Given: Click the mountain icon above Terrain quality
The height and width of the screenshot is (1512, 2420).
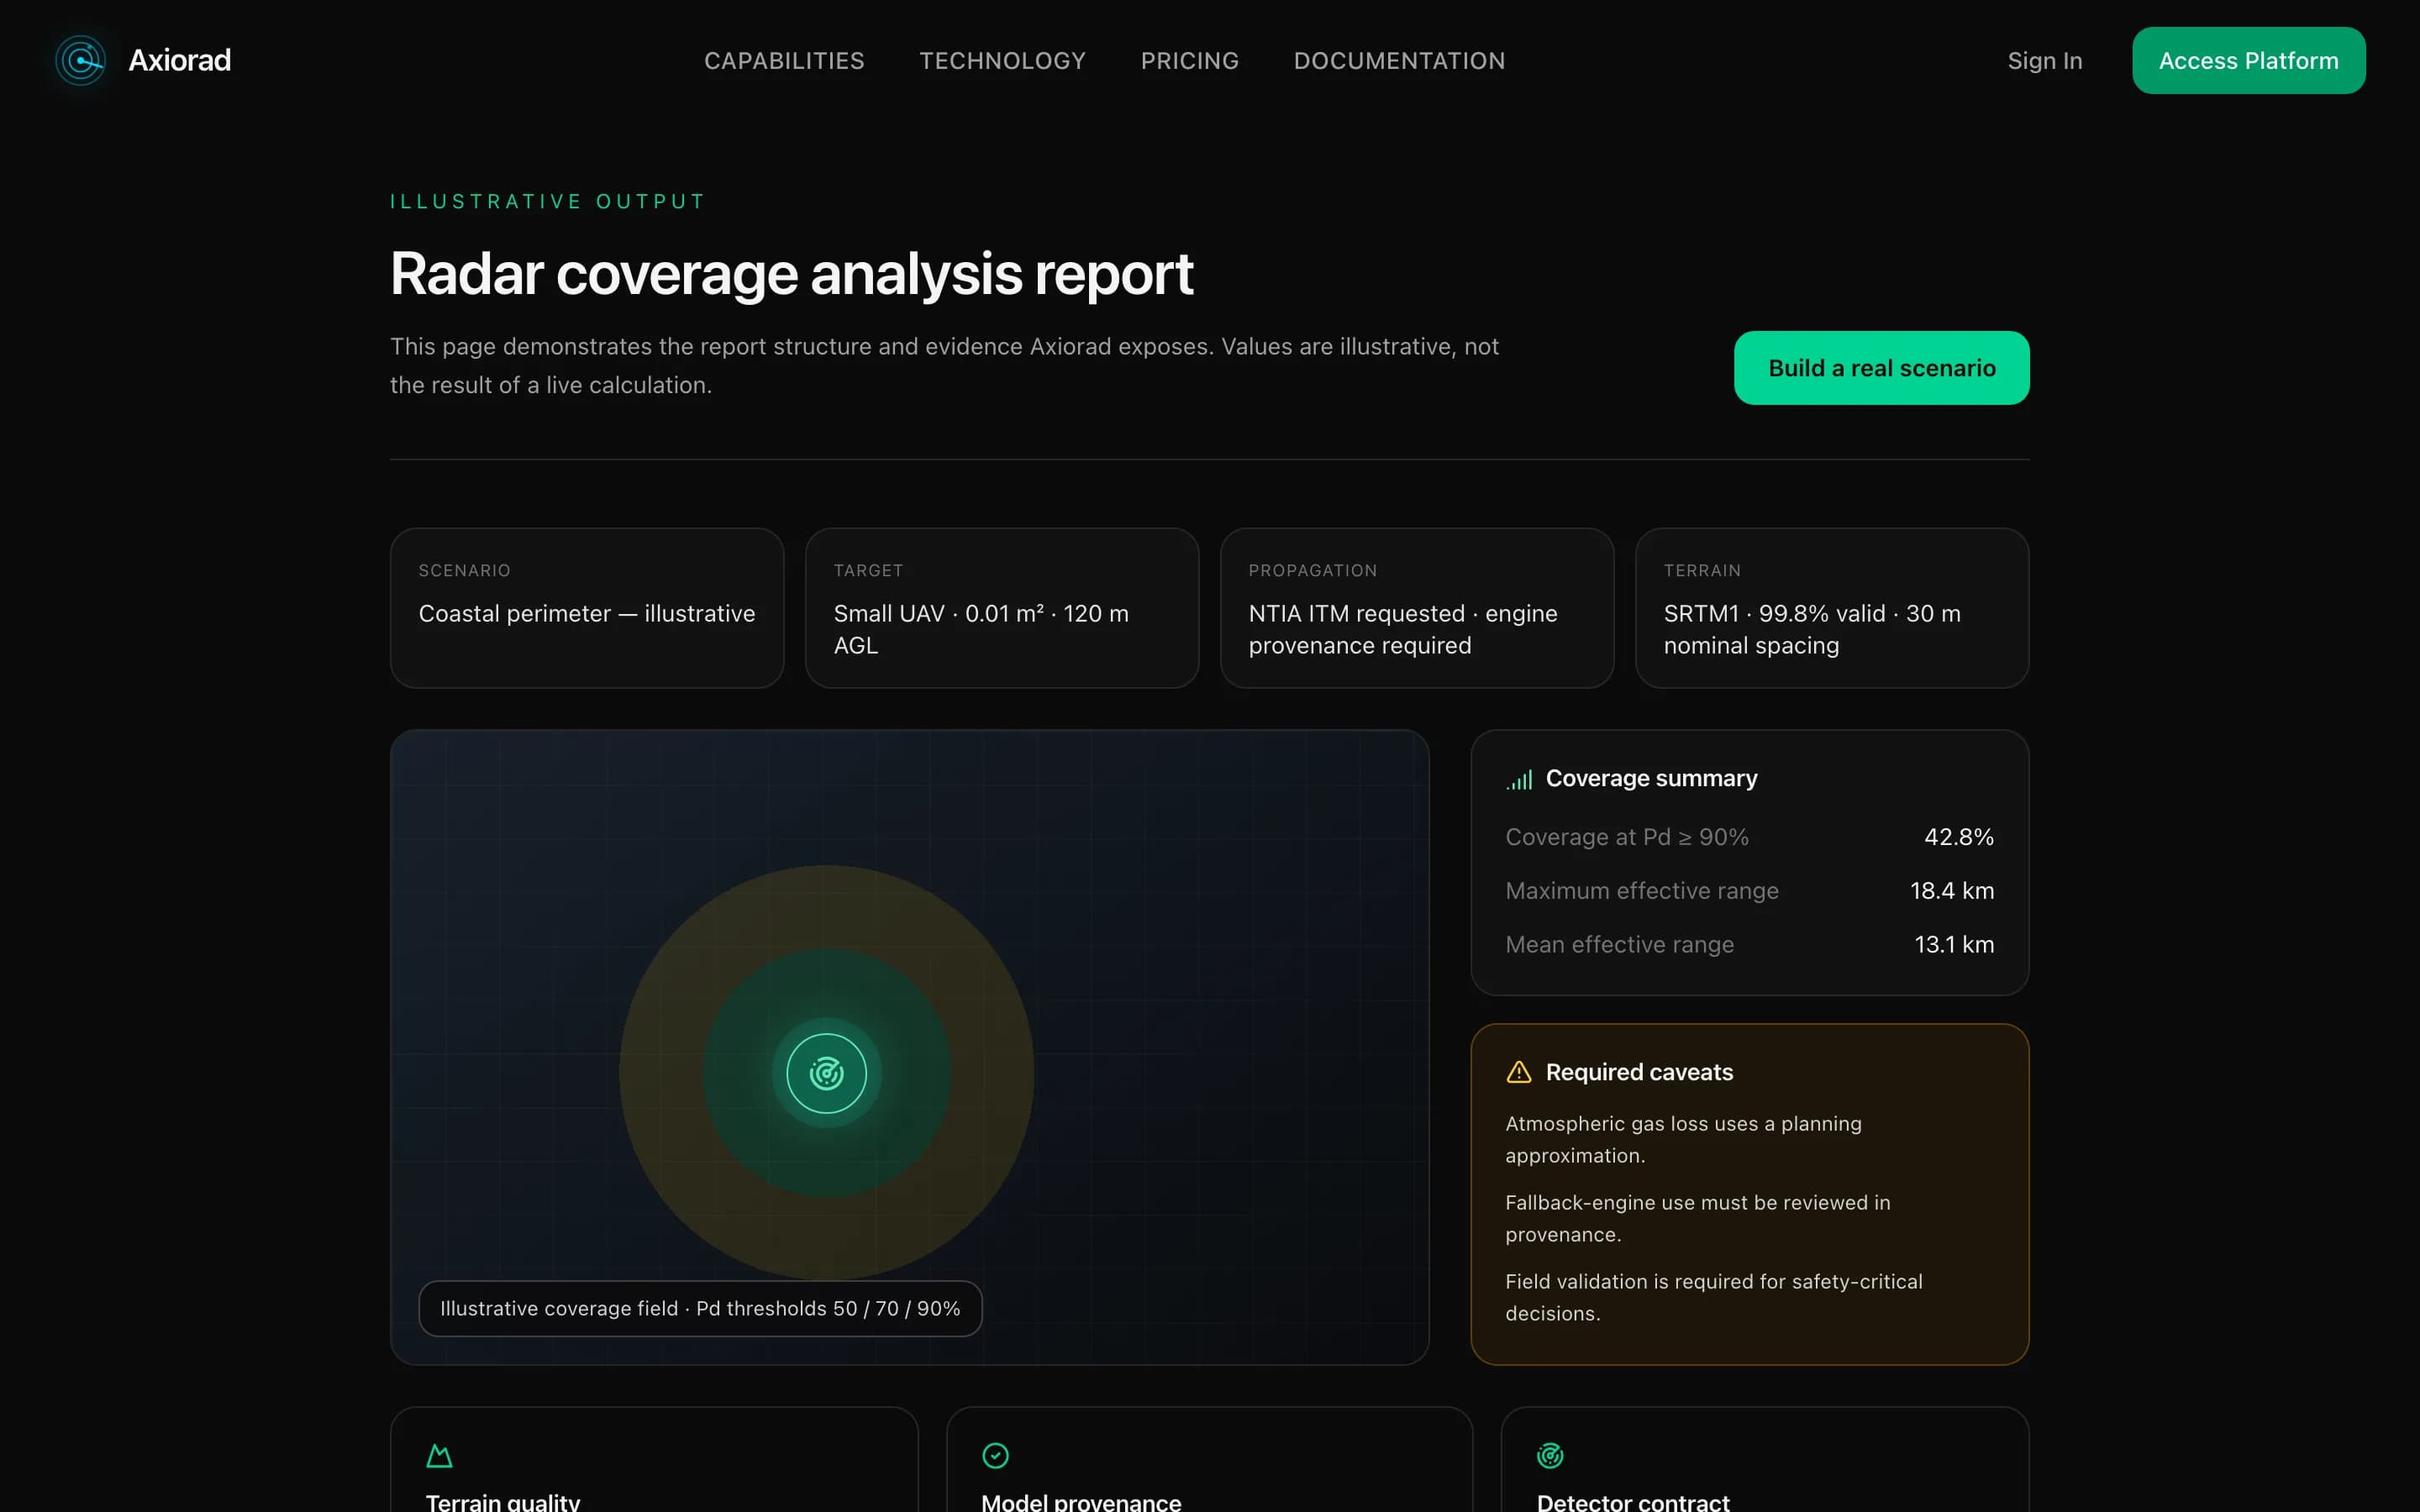Looking at the screenshot, I should 439,1456.
